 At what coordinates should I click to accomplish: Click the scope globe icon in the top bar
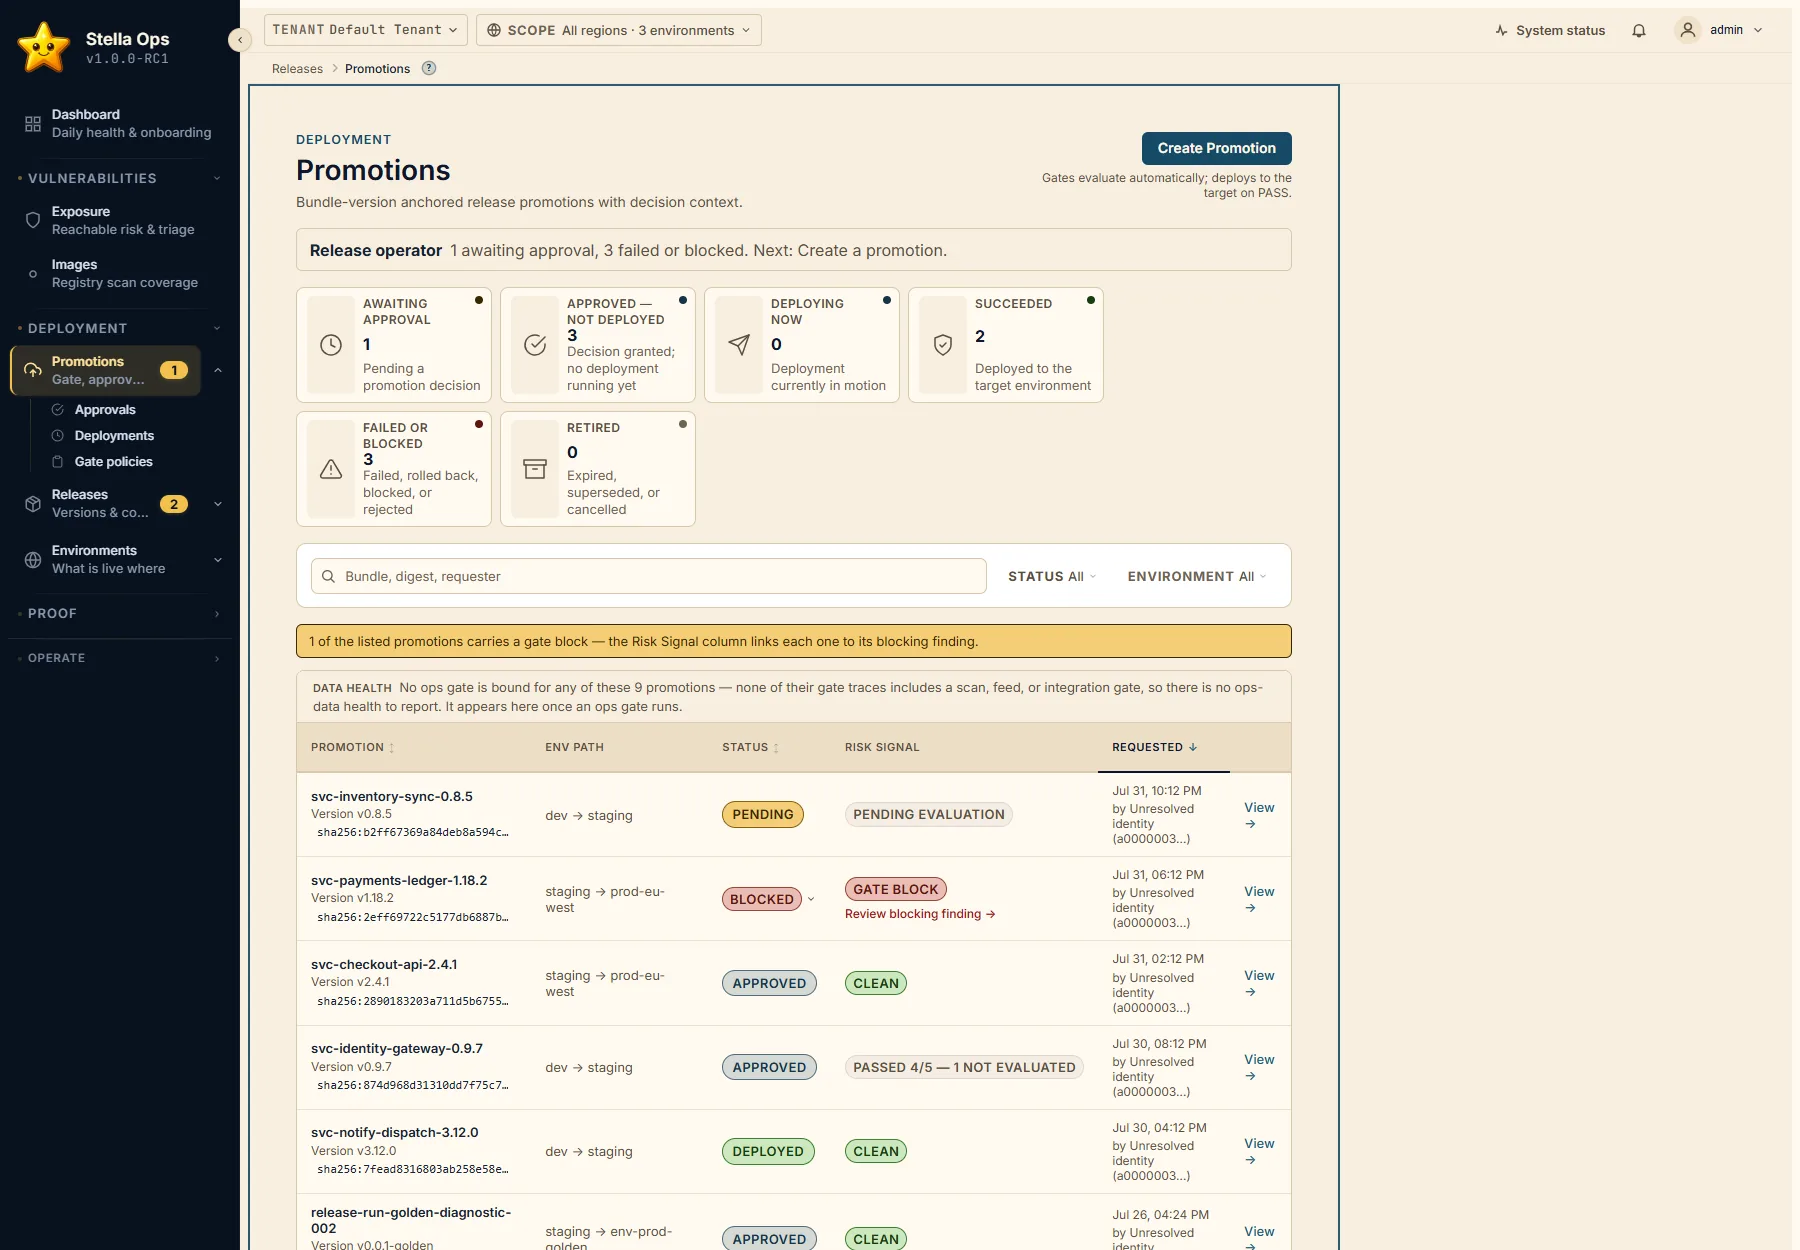(494, 30)
